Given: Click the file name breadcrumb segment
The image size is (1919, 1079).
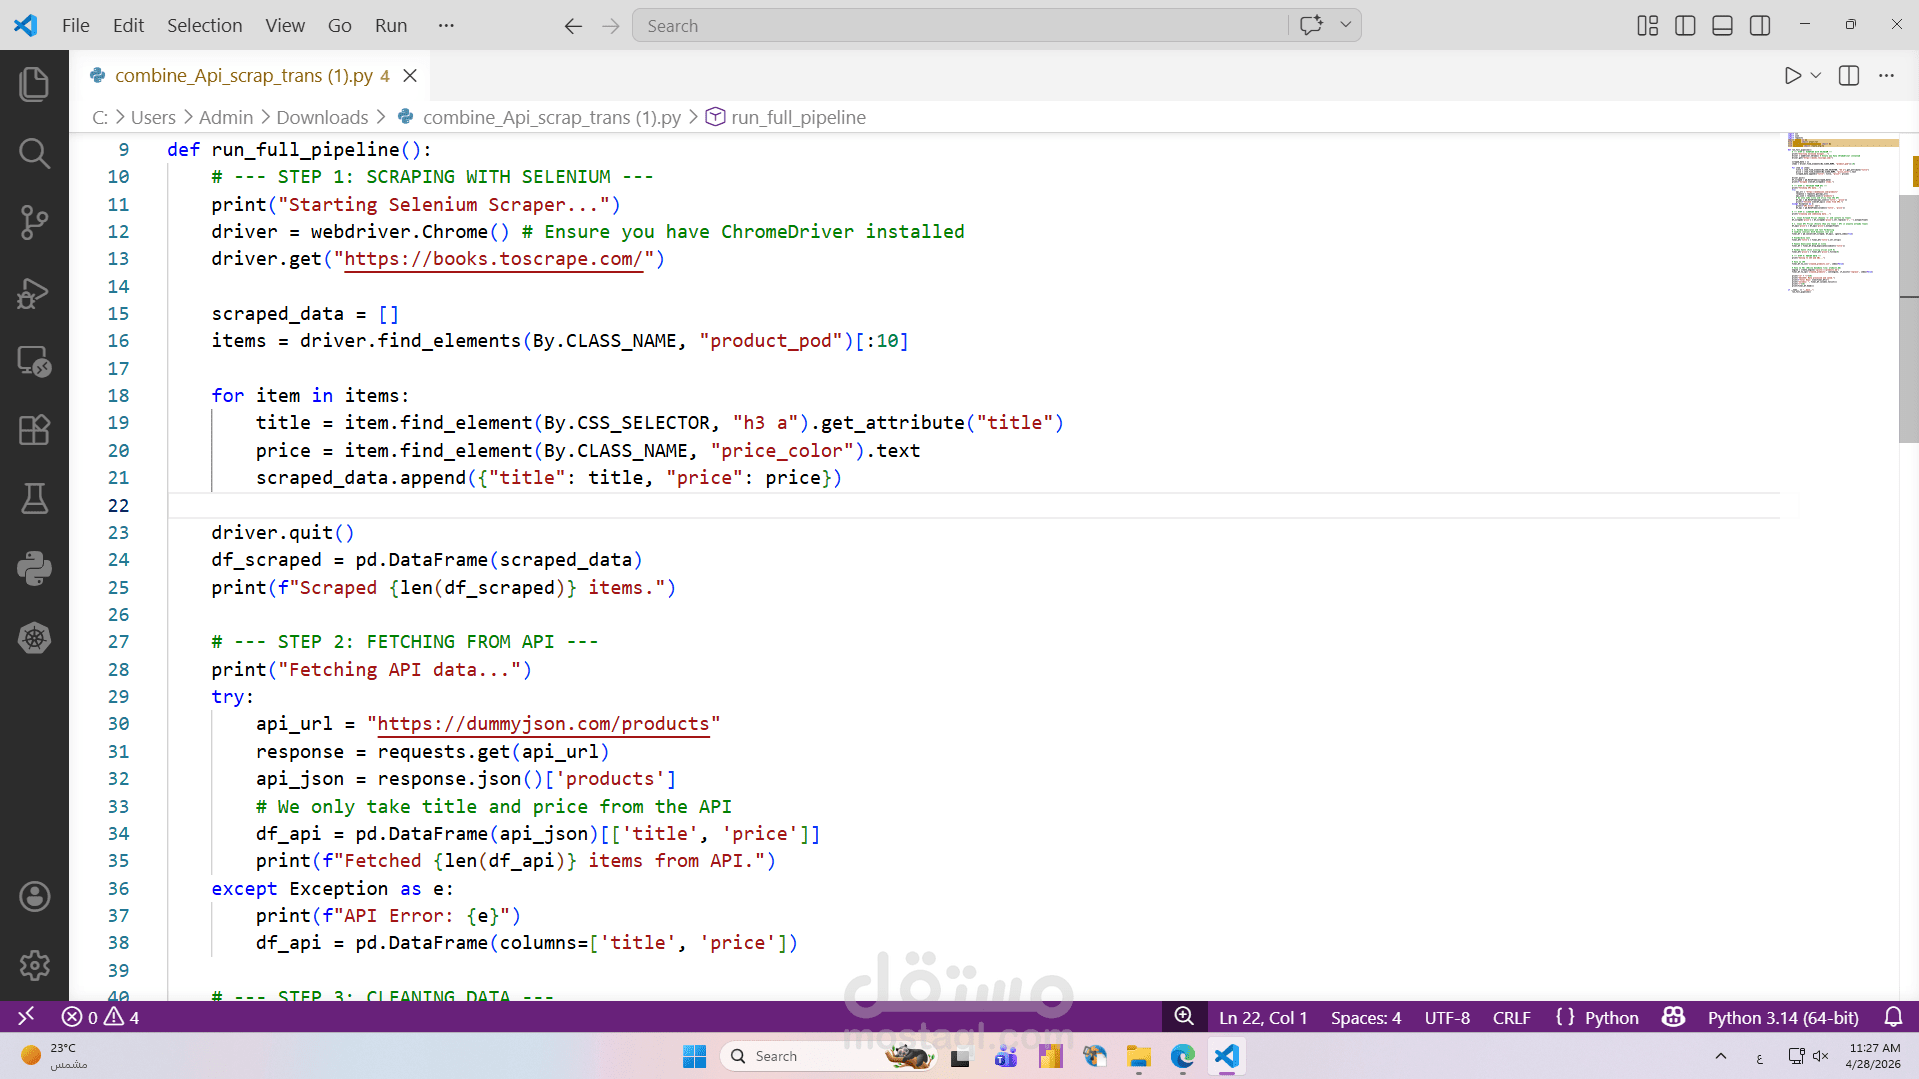Looking at the screenshot, I should [551, 118].
